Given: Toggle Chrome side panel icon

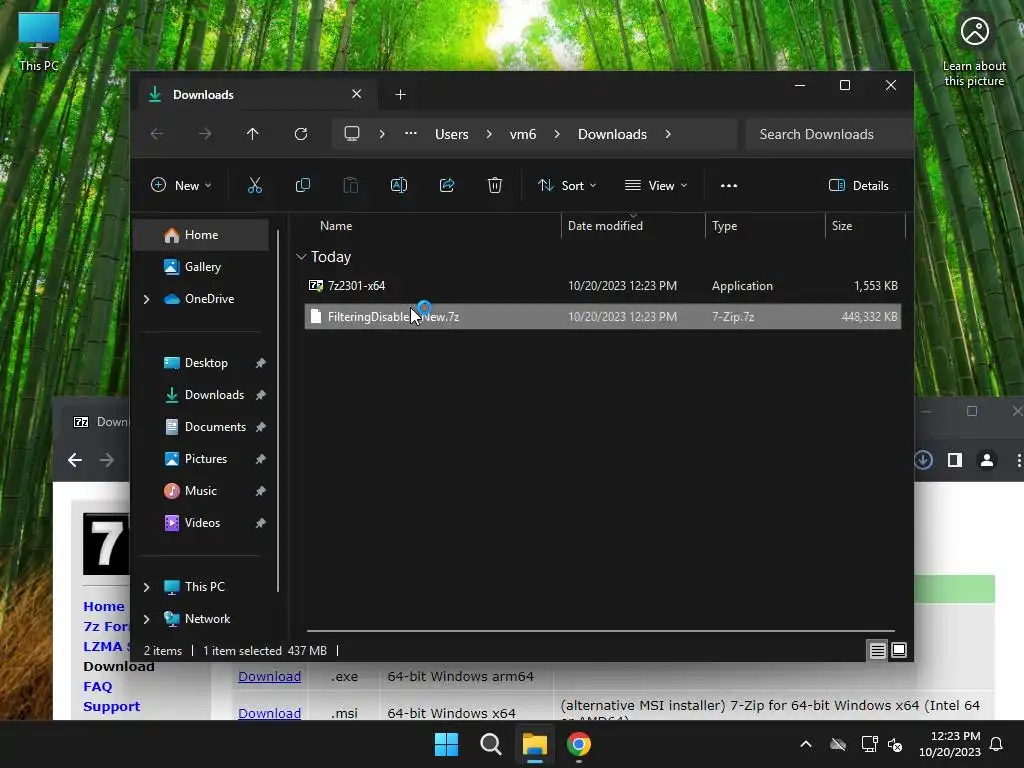Looking at the screenshot, I should [955, 460].
